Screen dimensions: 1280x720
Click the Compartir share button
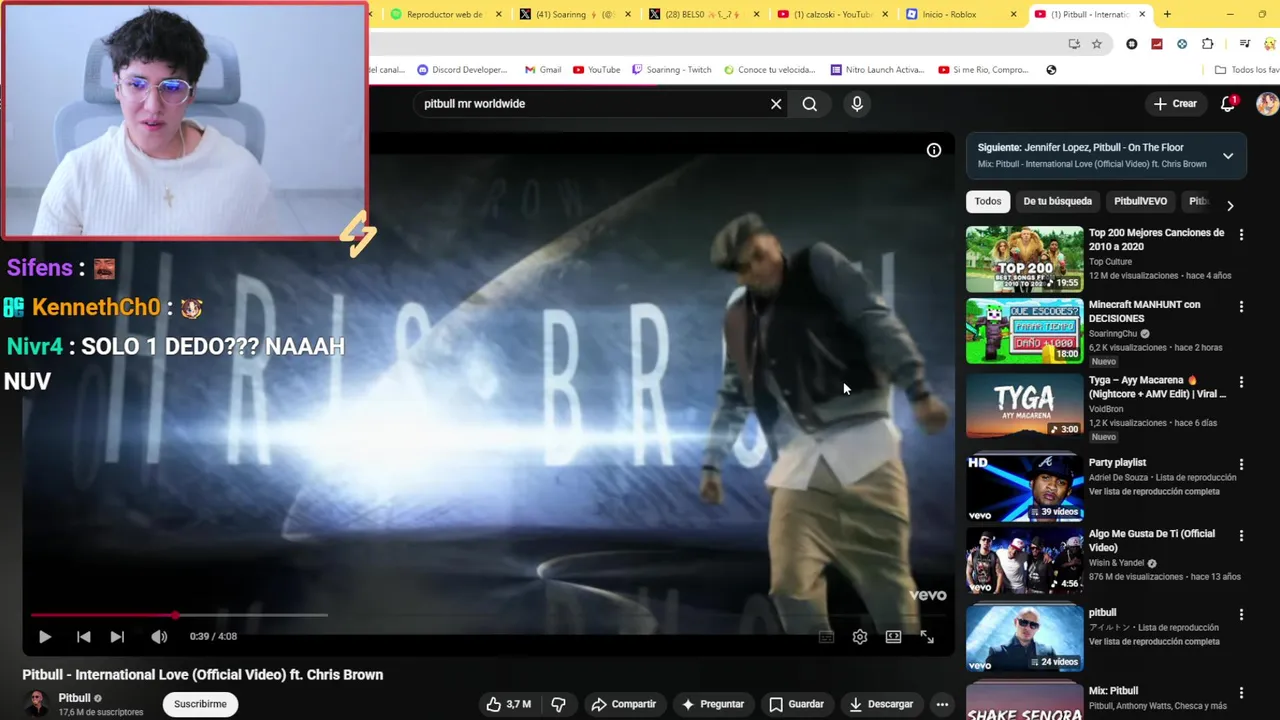(x=623, y=704)
